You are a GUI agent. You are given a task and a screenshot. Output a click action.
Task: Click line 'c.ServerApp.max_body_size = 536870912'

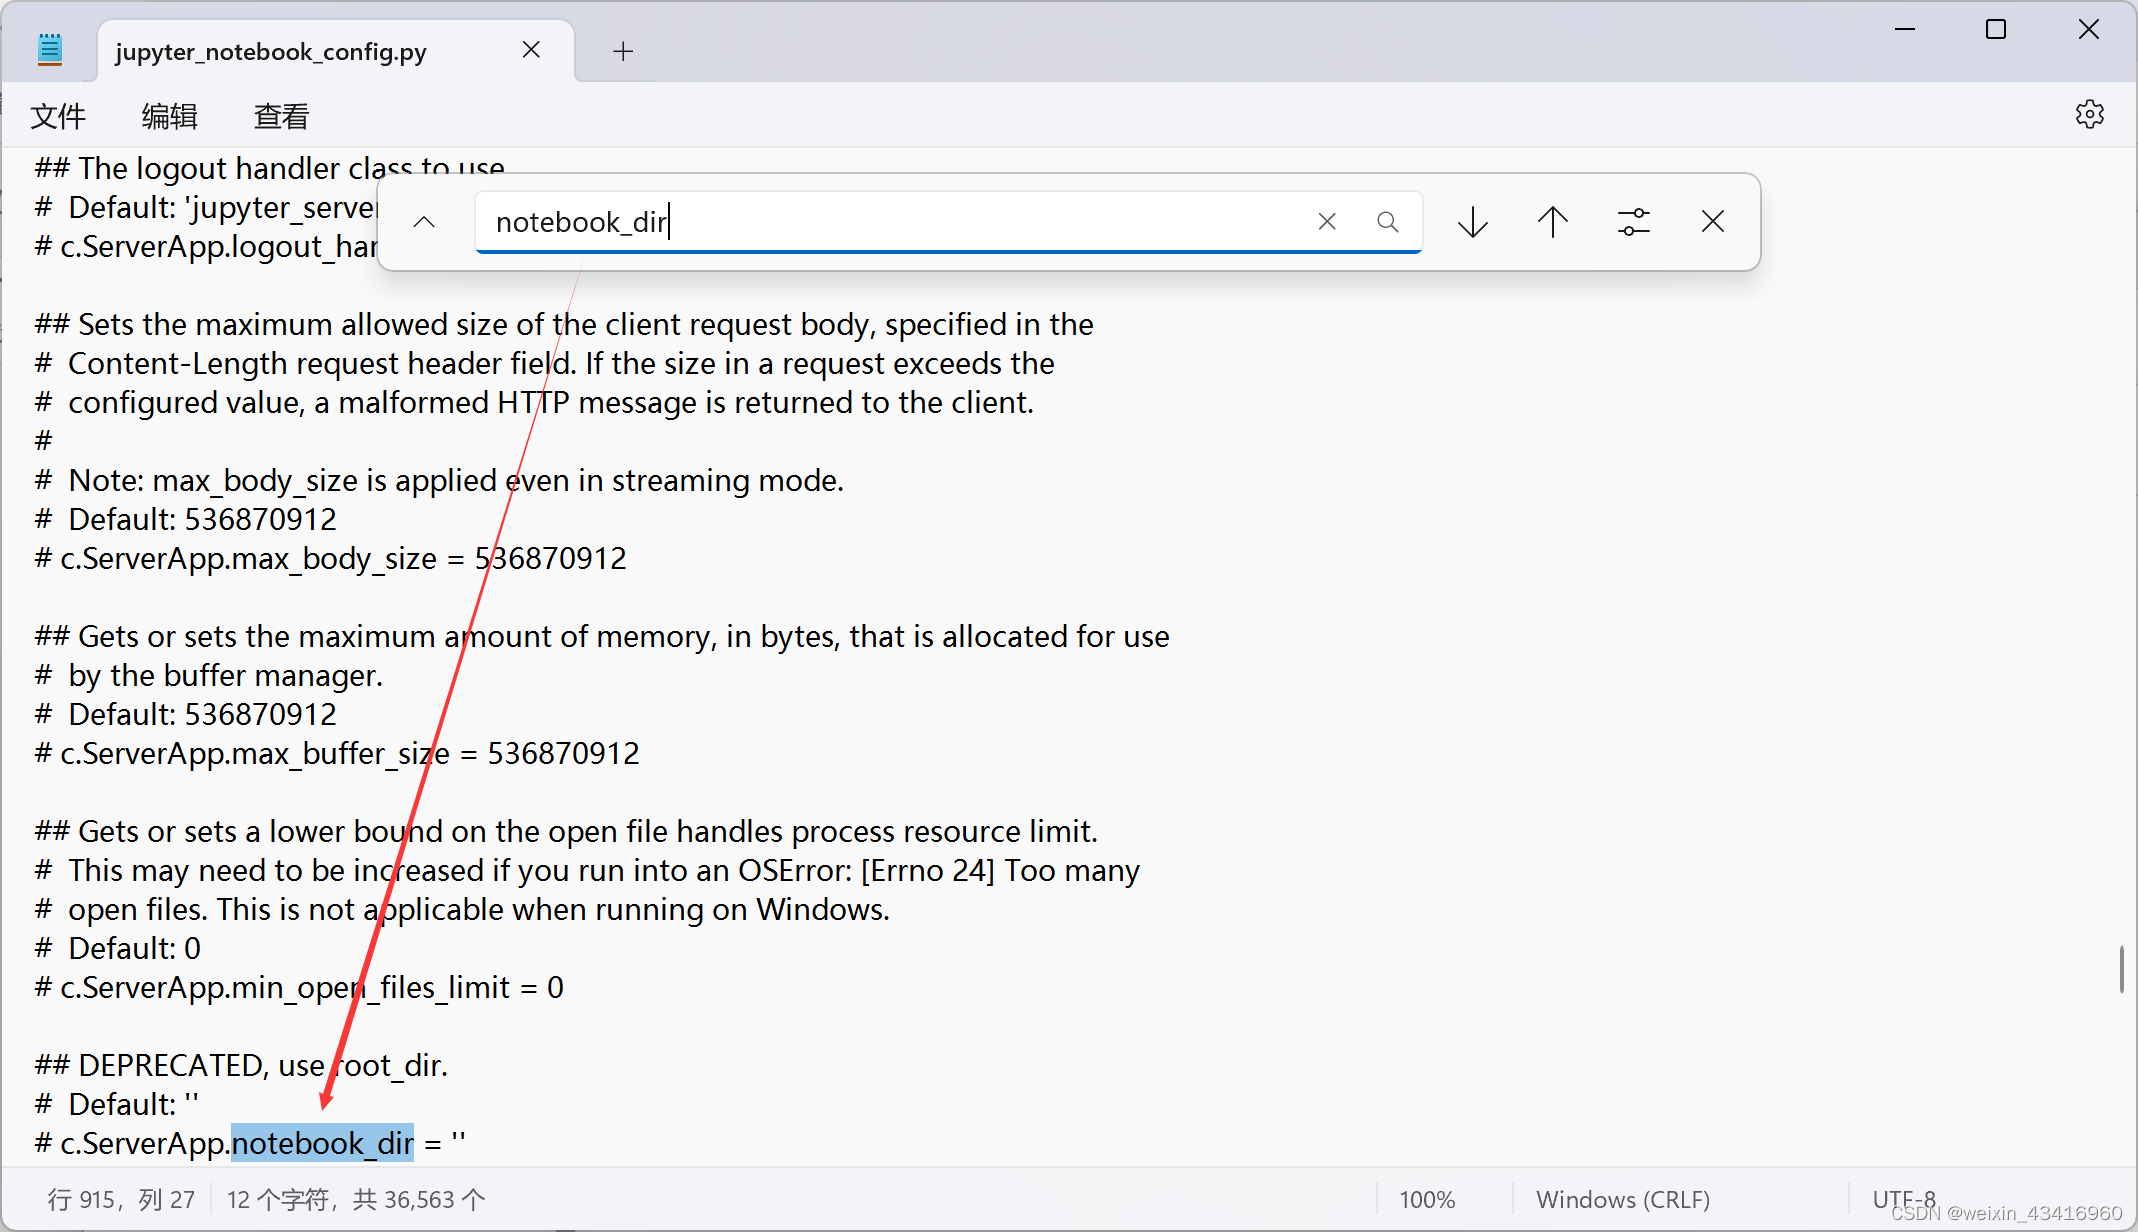tap(331, 558)
